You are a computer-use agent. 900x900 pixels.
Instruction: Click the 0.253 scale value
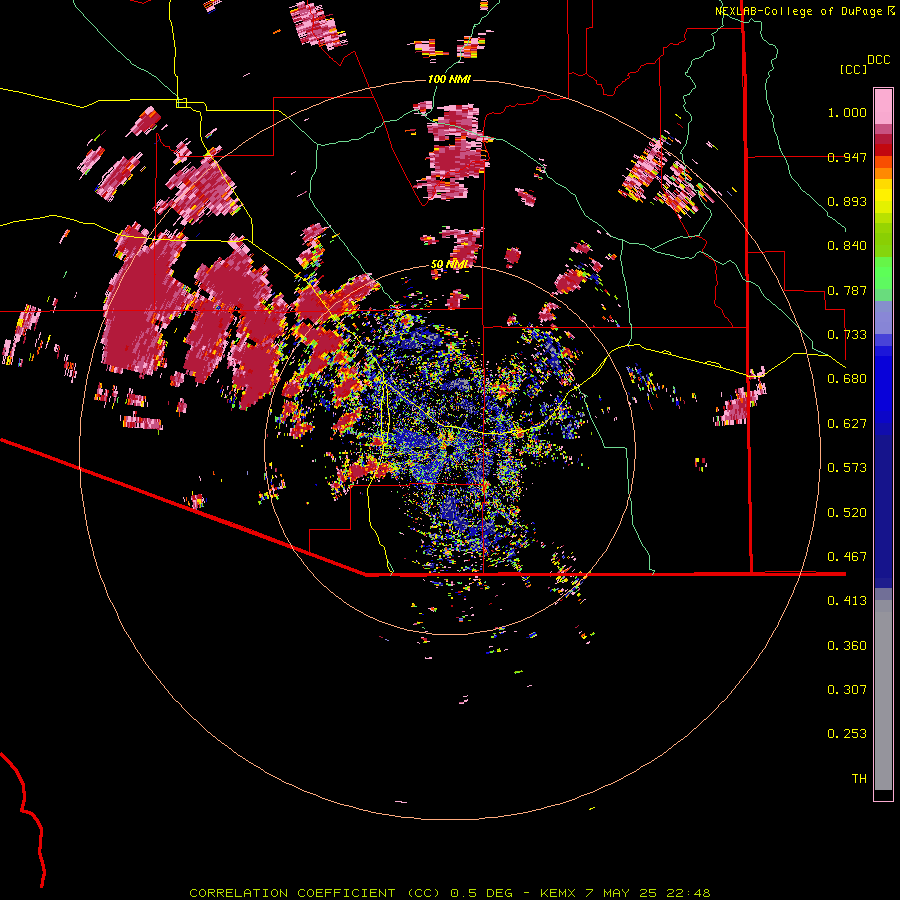(847, 734)
